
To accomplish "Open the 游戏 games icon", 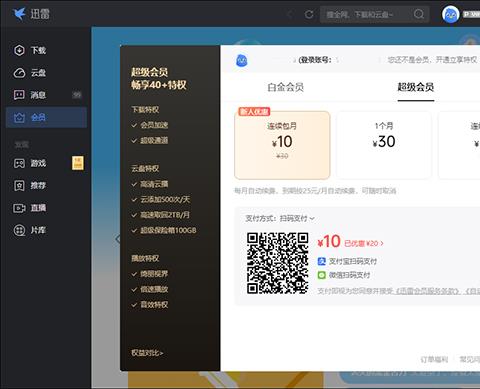I will pos(19,163).
